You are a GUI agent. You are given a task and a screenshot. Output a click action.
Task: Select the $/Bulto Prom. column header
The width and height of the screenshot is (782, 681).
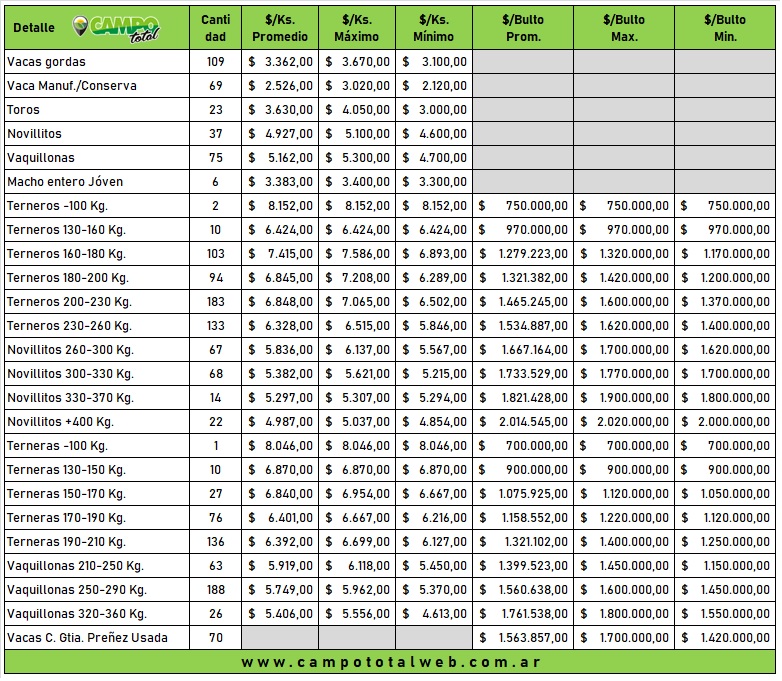(523, 28)
